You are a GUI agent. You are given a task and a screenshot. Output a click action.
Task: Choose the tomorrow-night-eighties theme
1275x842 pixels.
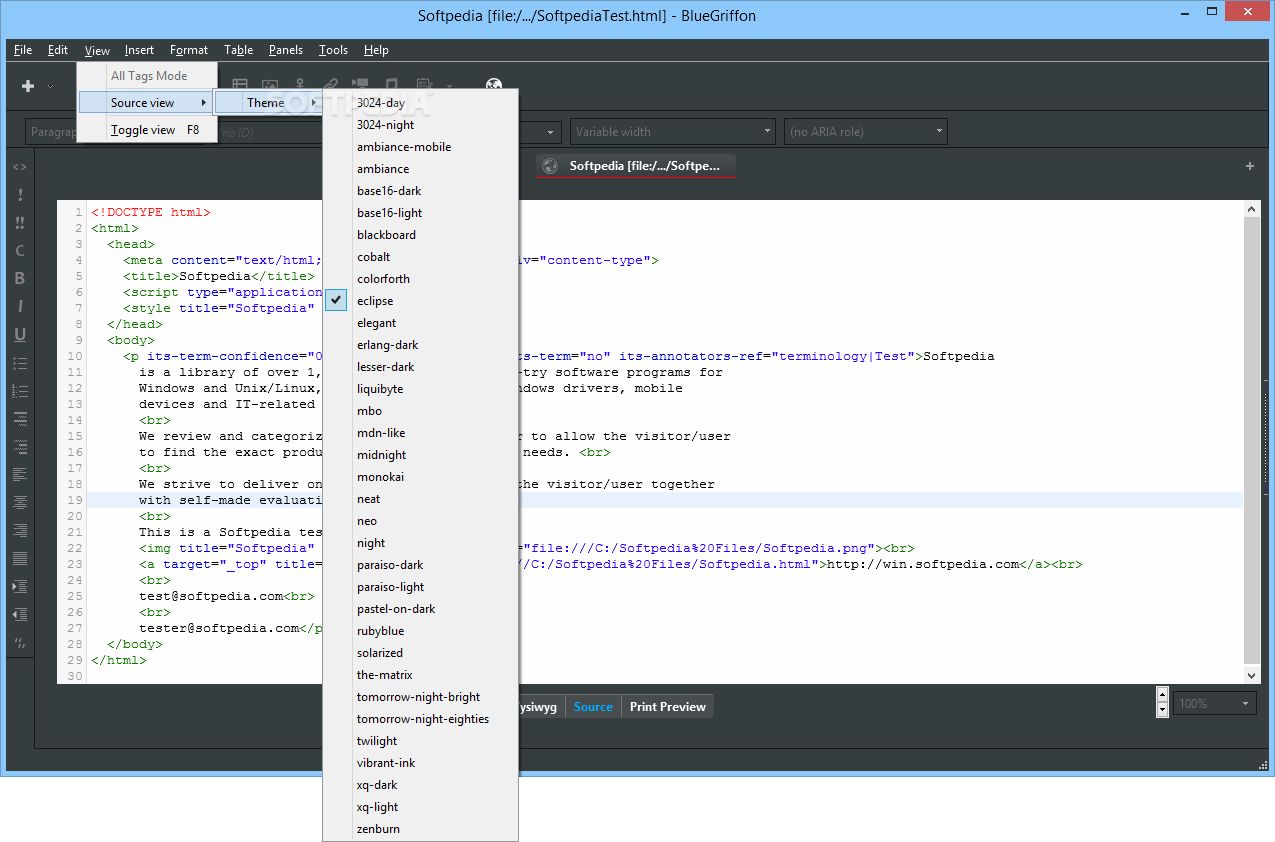pos(420,719)
